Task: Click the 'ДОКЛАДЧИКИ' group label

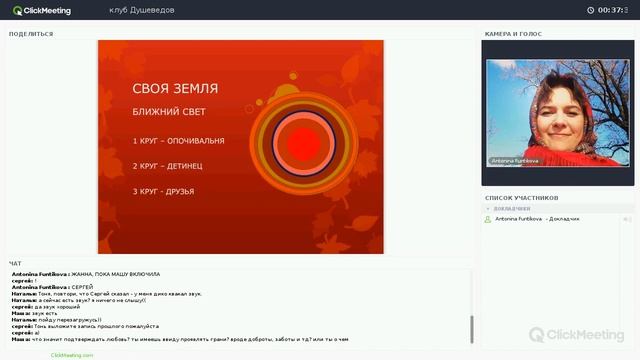Action: click(x=512, y=209)
